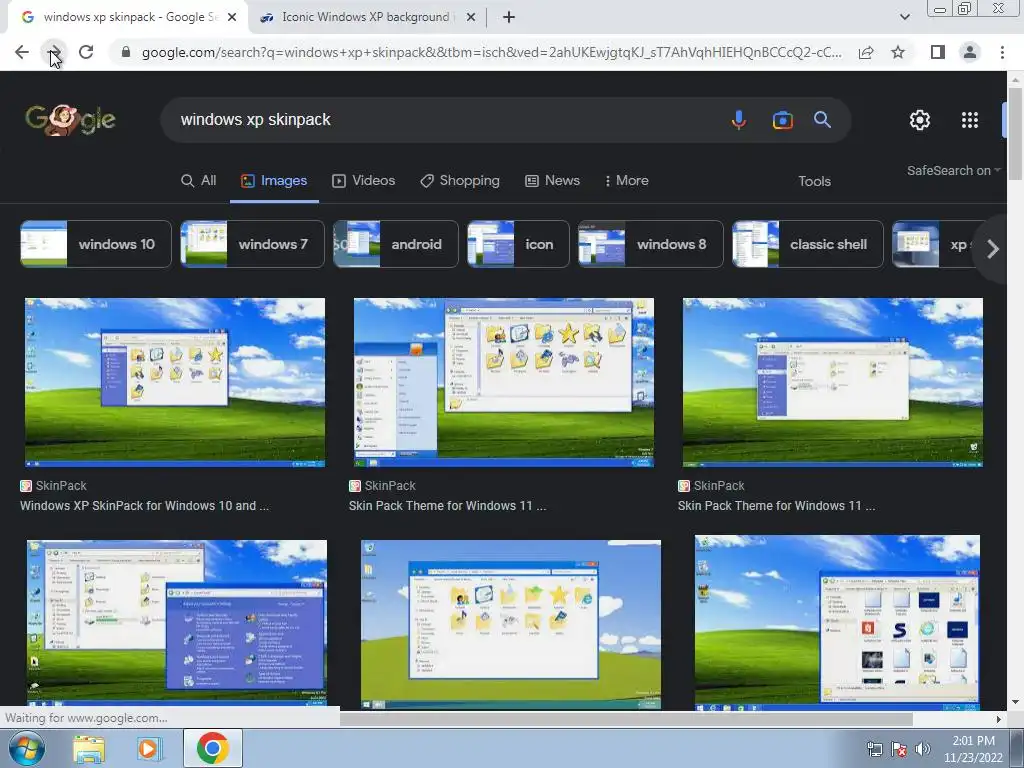Reload the page with the refresh icon
Screen dimensions: 1024x768
[x=86, y=52]
